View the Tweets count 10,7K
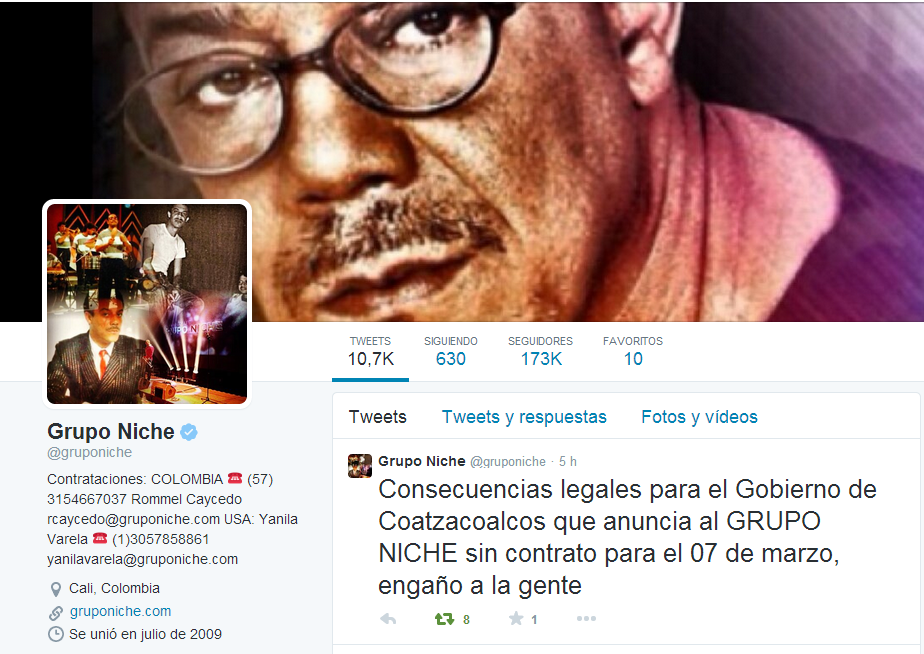 [x=370, y=352]
